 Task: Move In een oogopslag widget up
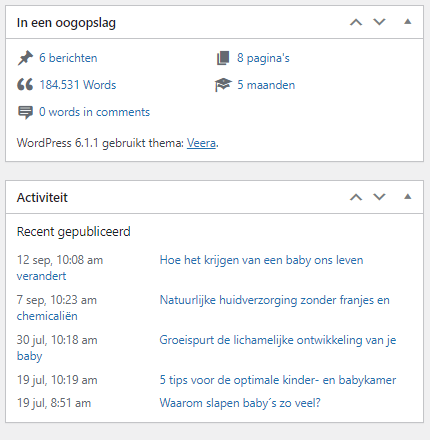[x=356, y=22]
